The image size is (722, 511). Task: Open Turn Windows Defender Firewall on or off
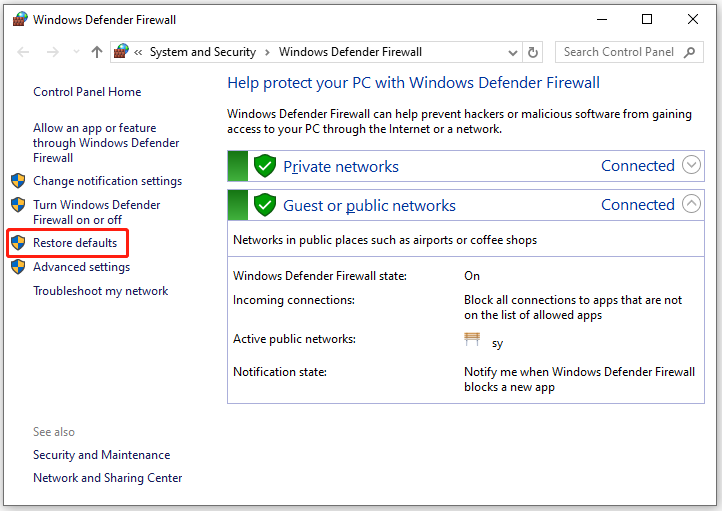97,212
